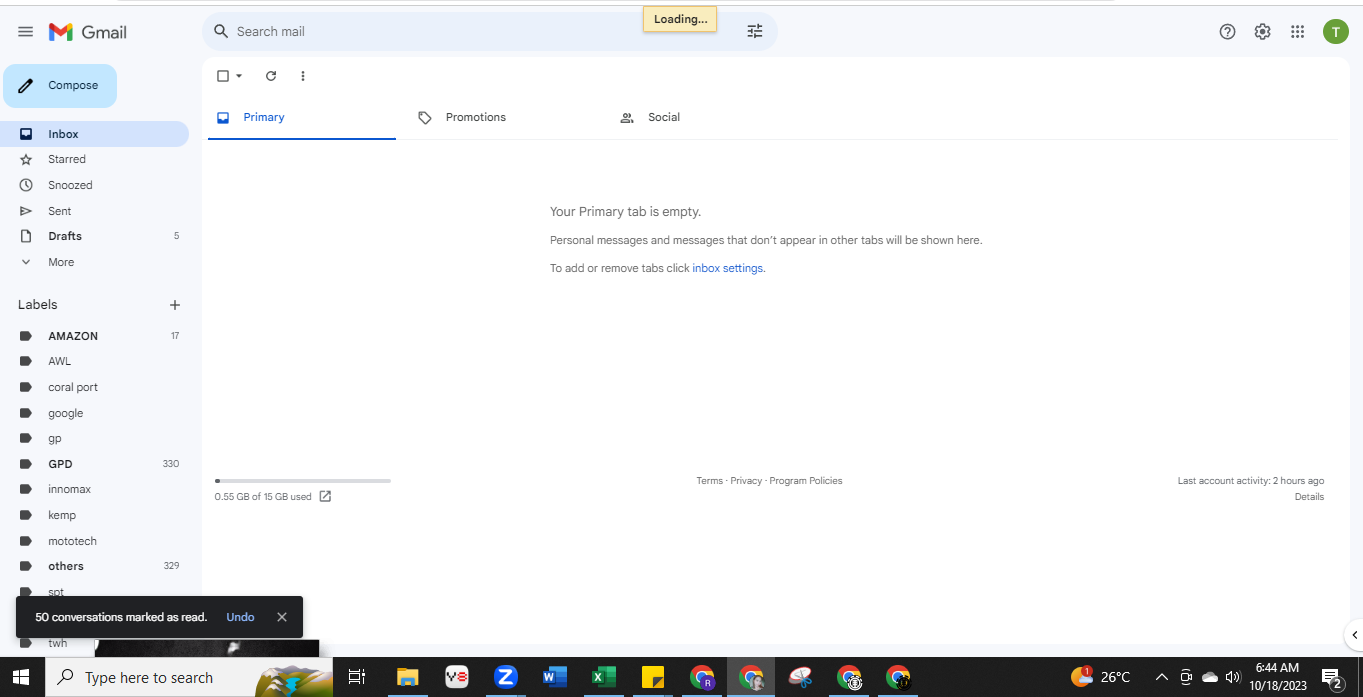
Task: Create a new label with plus icon
Action: pos(175,305)
